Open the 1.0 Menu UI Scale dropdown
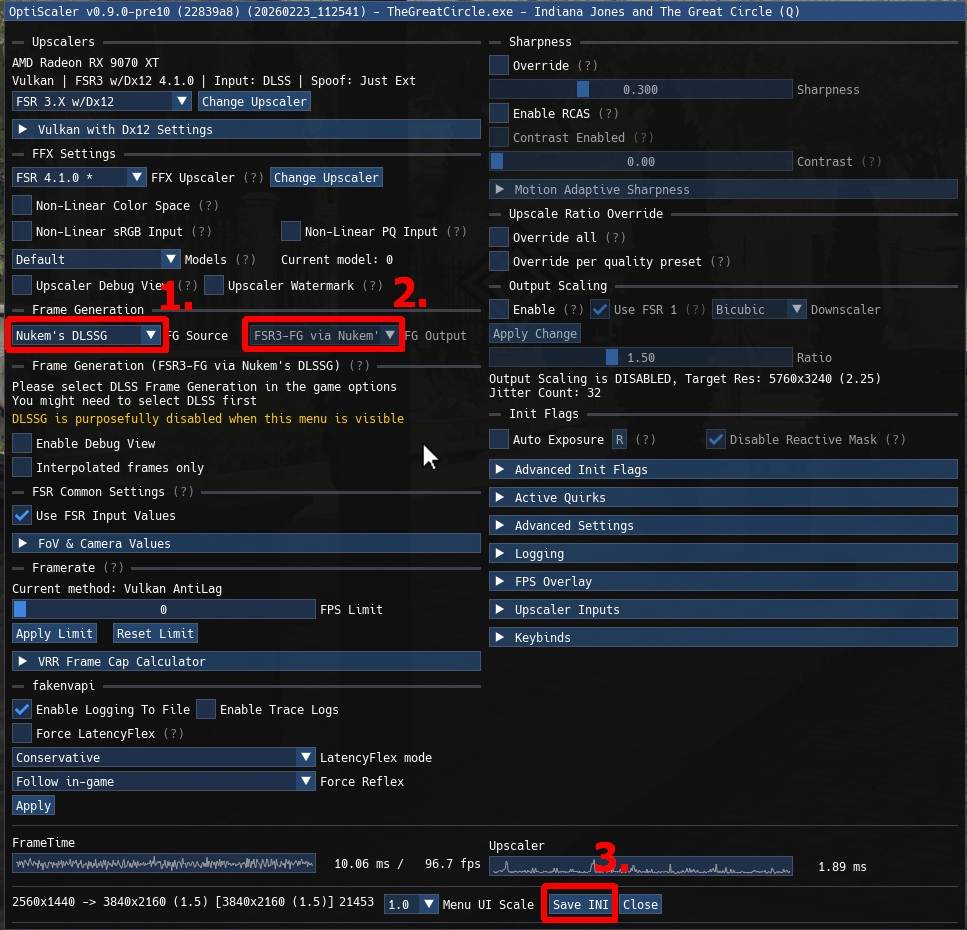Viewport: 967px width, 930px height. (x=411, y=904)
